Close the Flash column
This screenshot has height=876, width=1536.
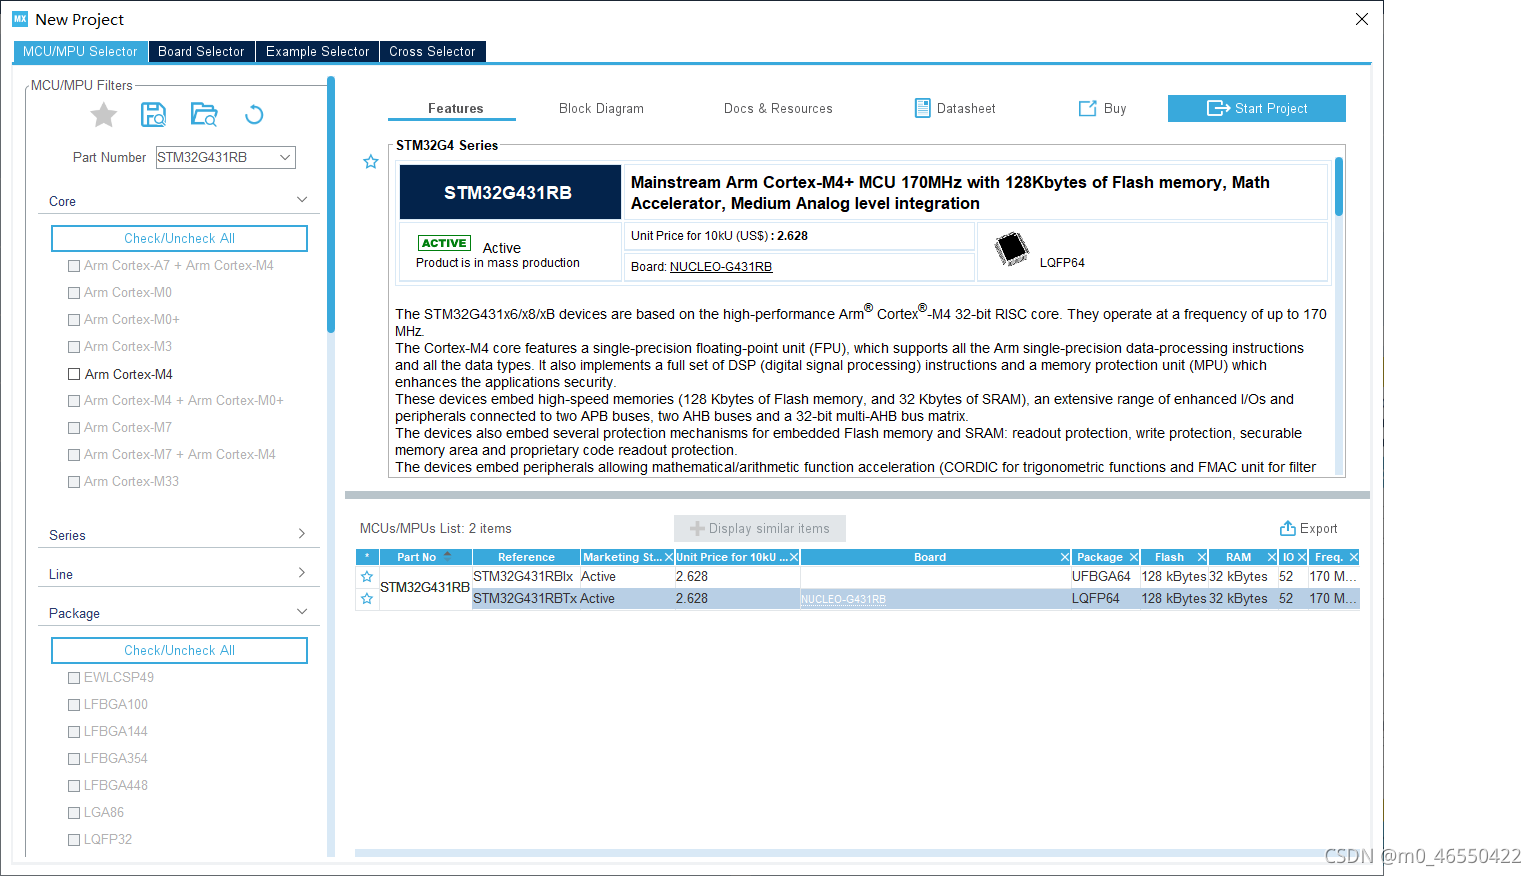[1202, 557]
